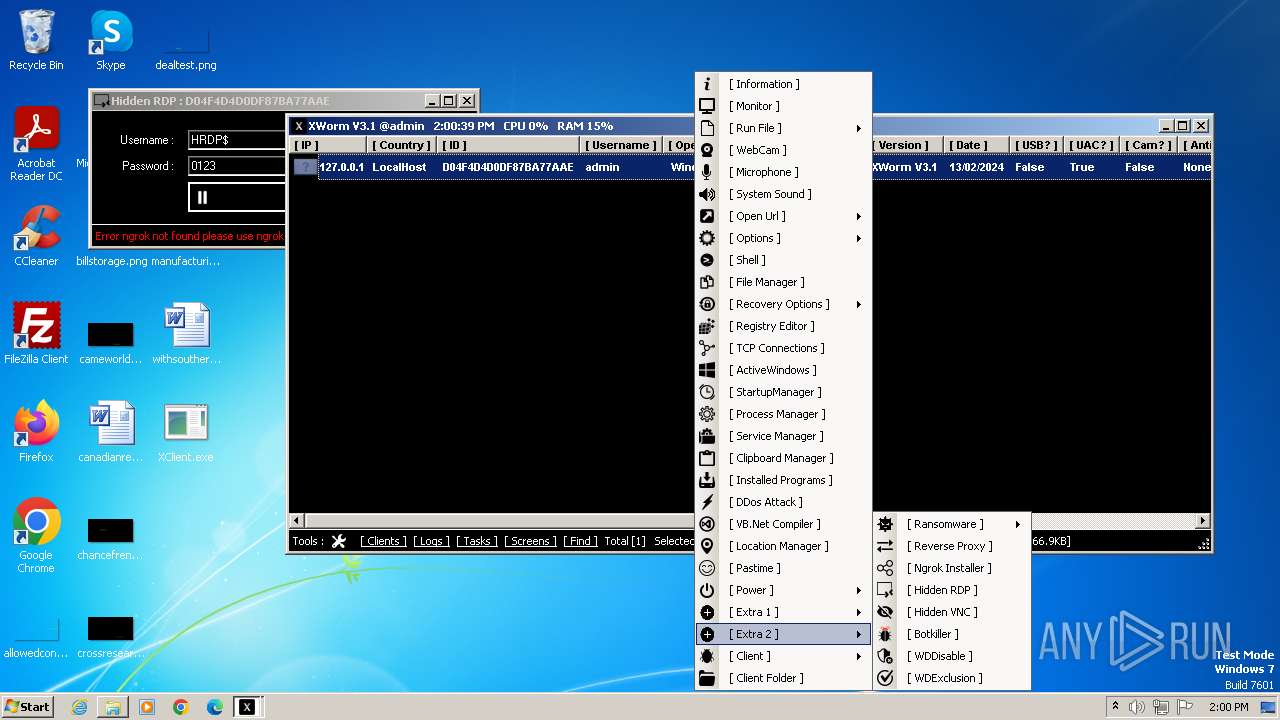Screen dimensions: 1280x720
Task: Expand the Client submenu arrow
Action: pyautogui.click(x=859, y=656)
